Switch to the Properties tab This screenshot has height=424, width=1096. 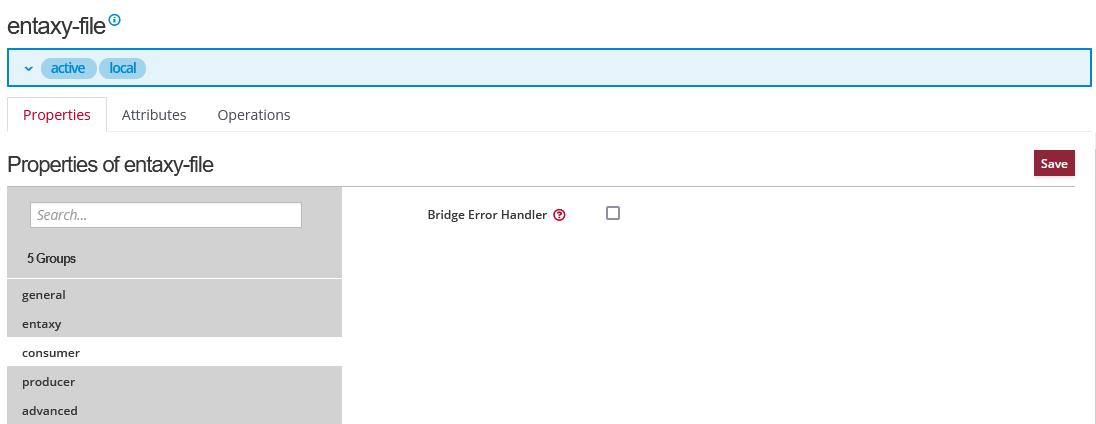coord(57,115)
